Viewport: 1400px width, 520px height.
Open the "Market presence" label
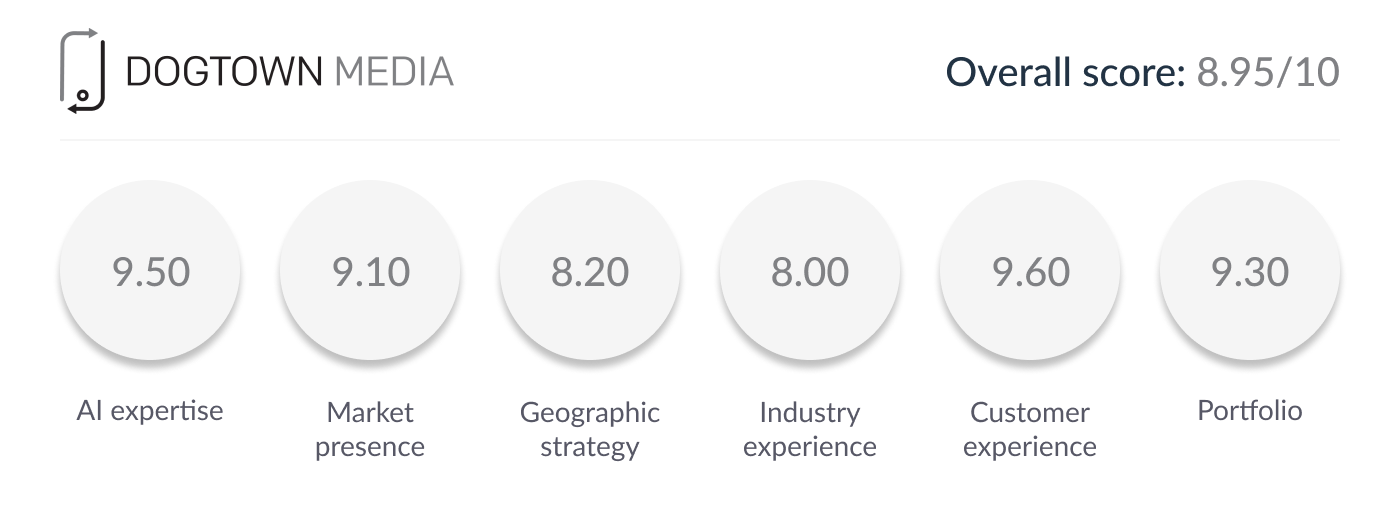coord(370,429)
